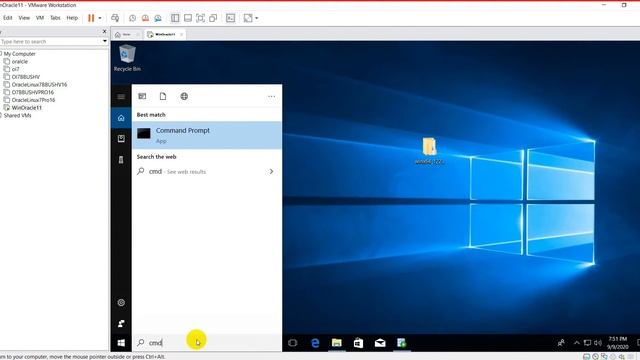
Task: Click the feedback icon in search sidebar
Action: click(121, 323)
